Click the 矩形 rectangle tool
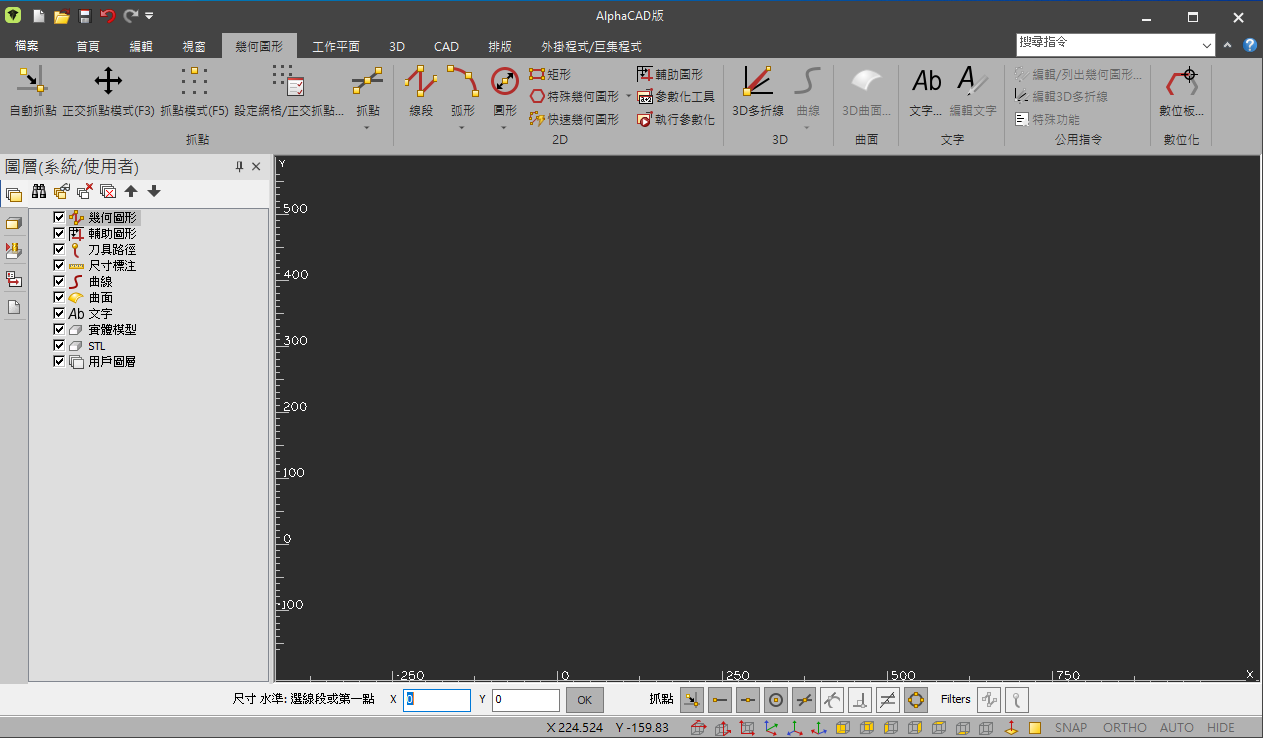Viewport: 1263px width, 738px height. coord(549,74)
